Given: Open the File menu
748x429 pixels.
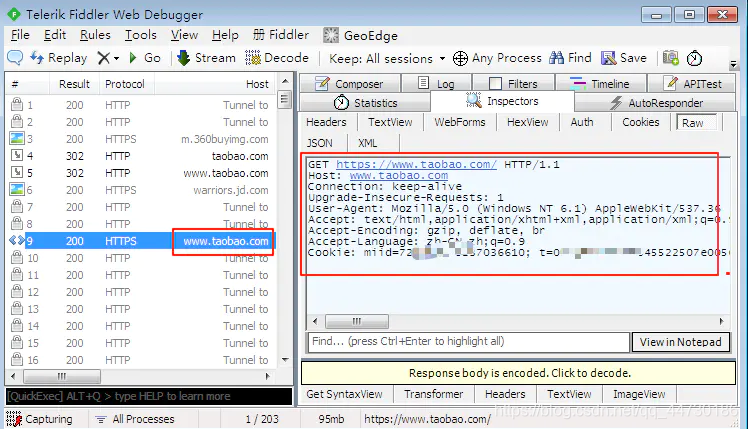Looking at the screenshot, I should tap(20, 35).
